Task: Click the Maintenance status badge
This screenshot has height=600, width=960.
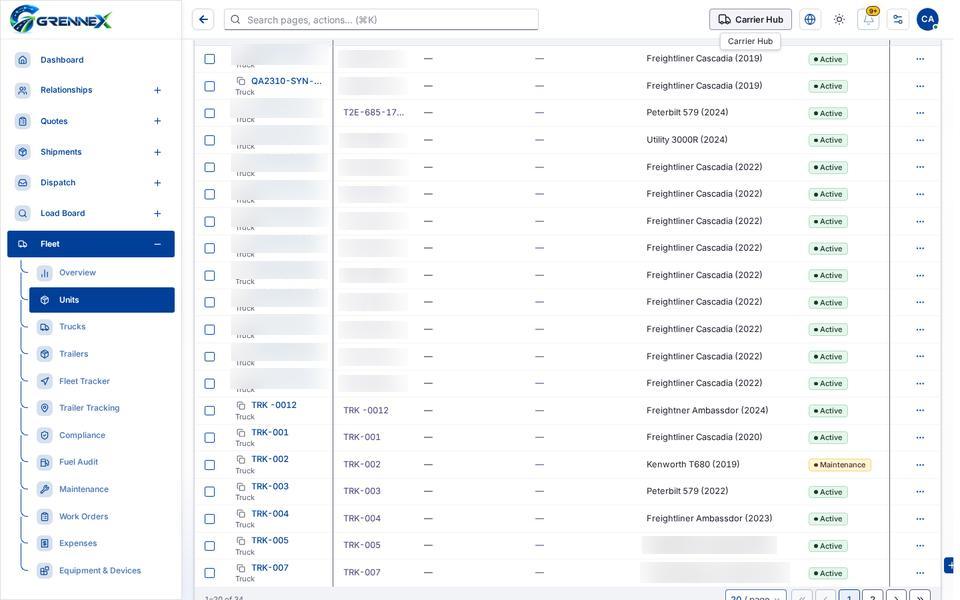Action: coord(839,465)
